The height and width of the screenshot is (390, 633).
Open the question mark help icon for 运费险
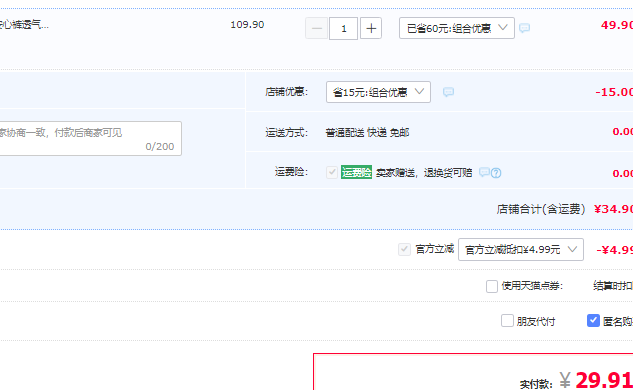pos(496,173)
